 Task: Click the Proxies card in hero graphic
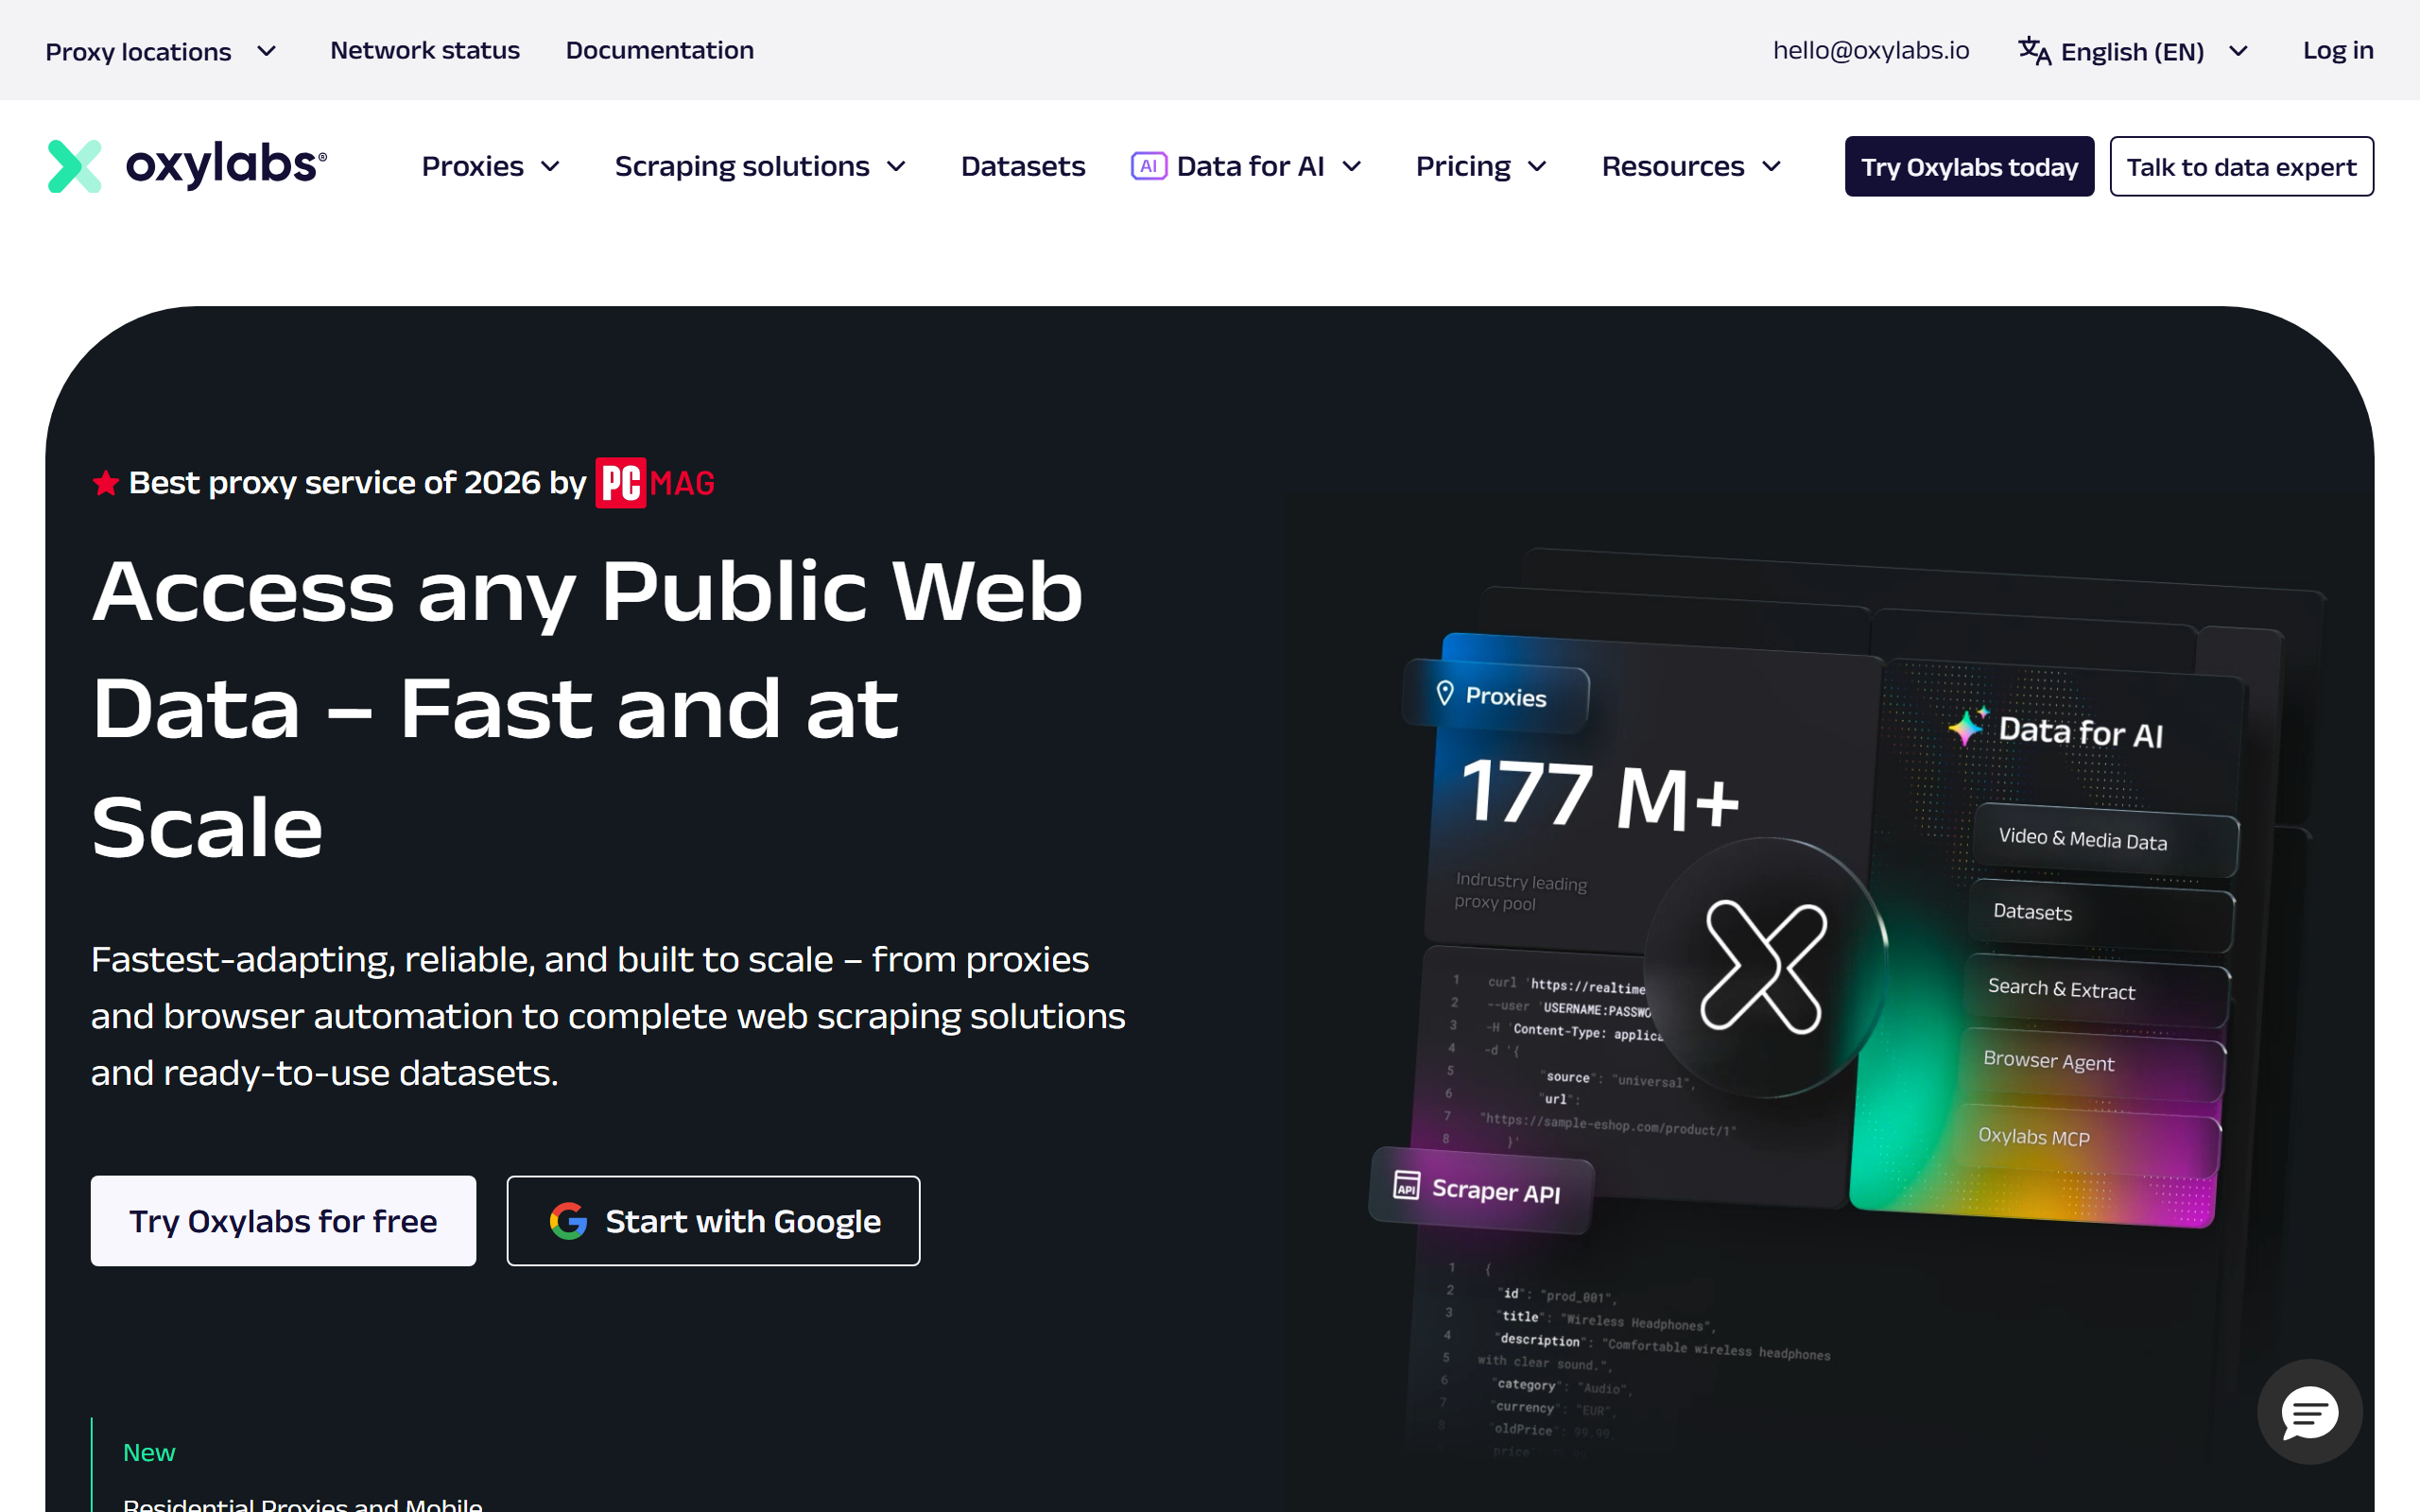1495,695
